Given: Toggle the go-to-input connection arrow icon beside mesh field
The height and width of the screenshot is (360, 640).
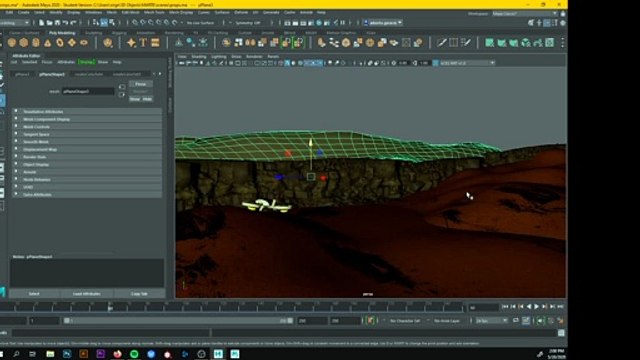Looking at the screenshot, I should pyautogui.click(x=122, y=87).
